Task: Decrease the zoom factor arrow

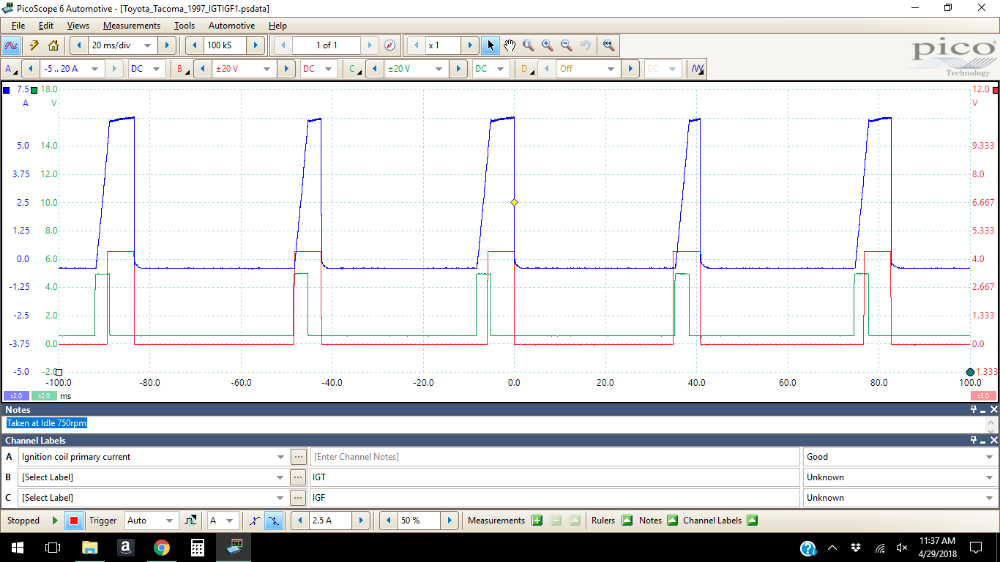Action: tap(416, 45)
